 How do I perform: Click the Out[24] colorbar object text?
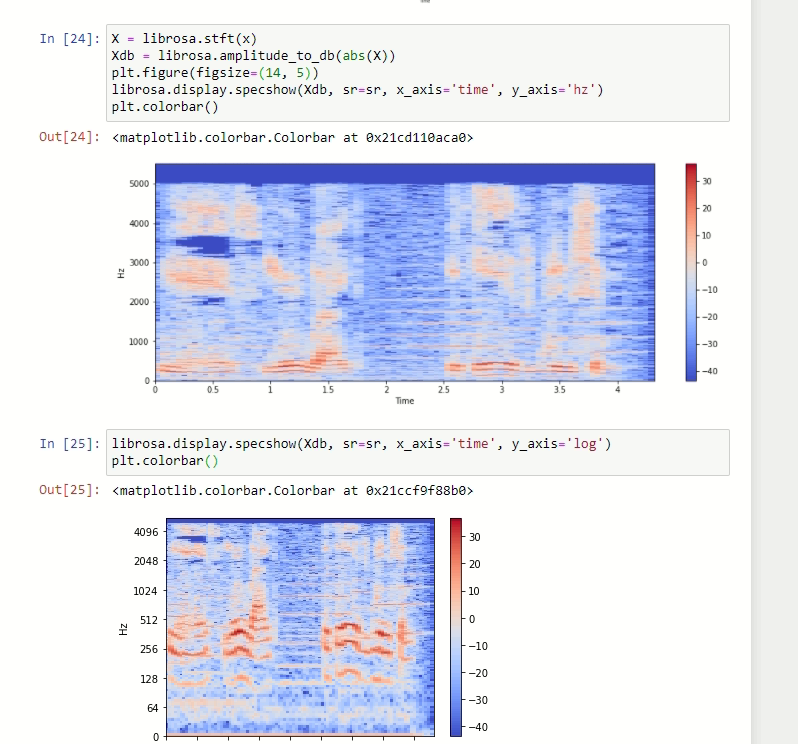click(293, 138)
